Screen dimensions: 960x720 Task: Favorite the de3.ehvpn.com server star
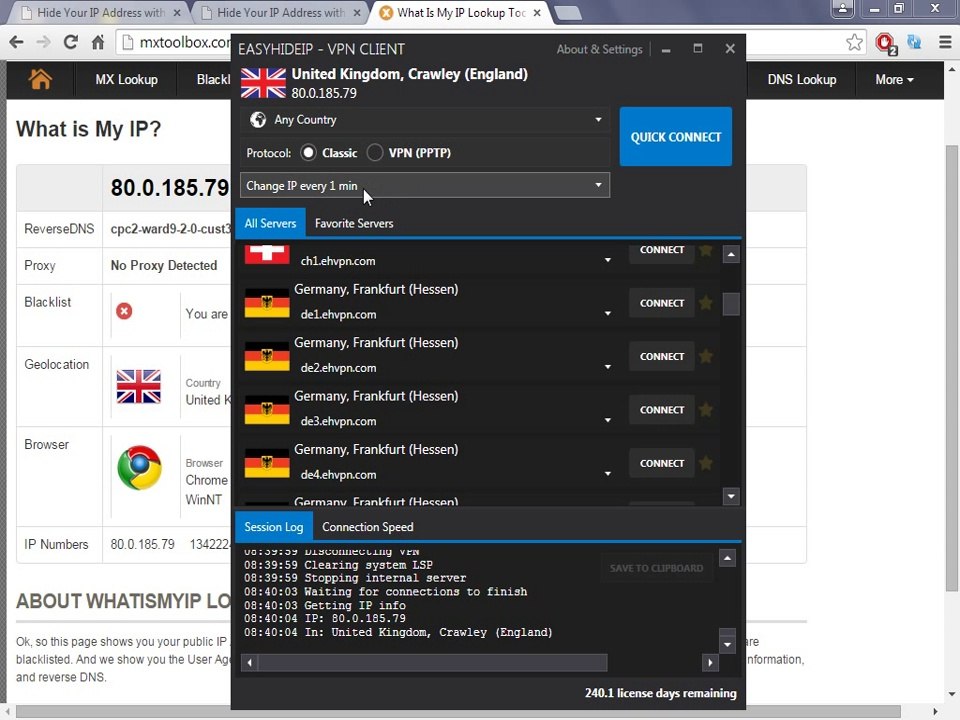pos(706,409)
